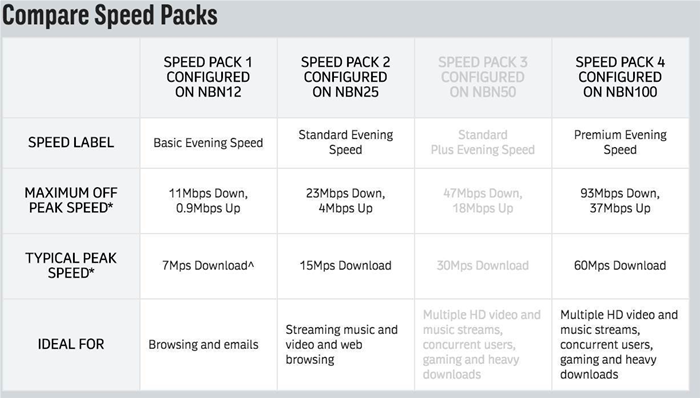Viewport: 700px width, 398px height.
Task: Select Speed Pack 1 NBN12 column header
Action: [x=208, y=77]
